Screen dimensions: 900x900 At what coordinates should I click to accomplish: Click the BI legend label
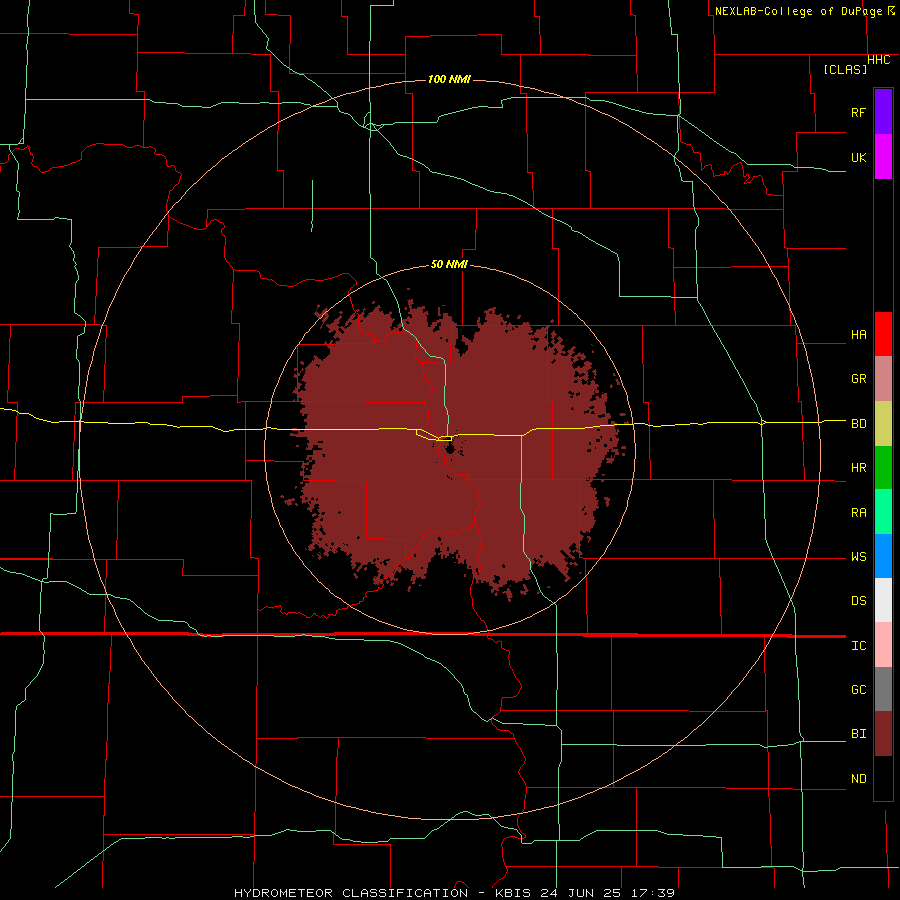coord(858,734)
